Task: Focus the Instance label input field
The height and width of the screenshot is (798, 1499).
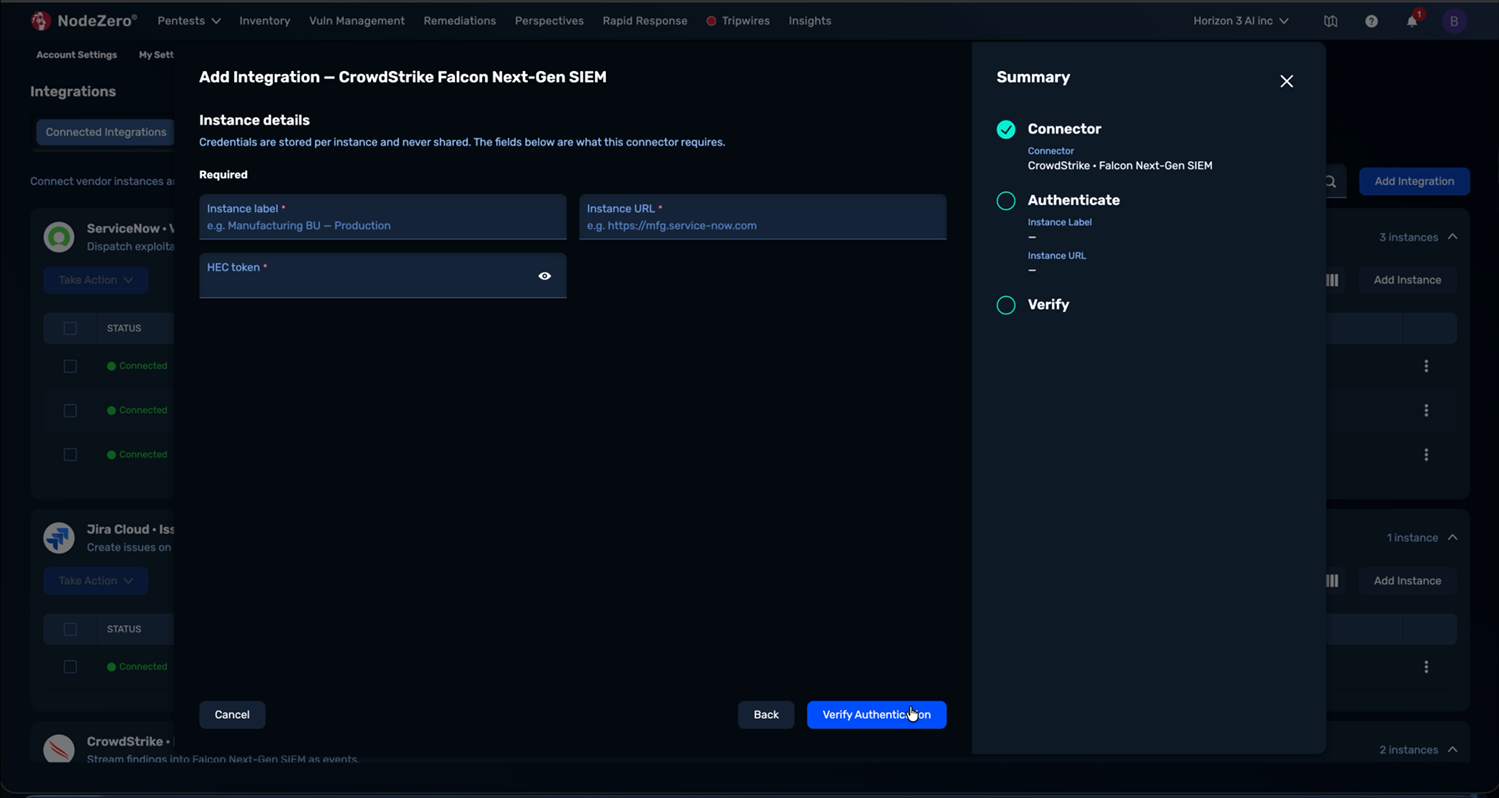Action: point(383,217)
